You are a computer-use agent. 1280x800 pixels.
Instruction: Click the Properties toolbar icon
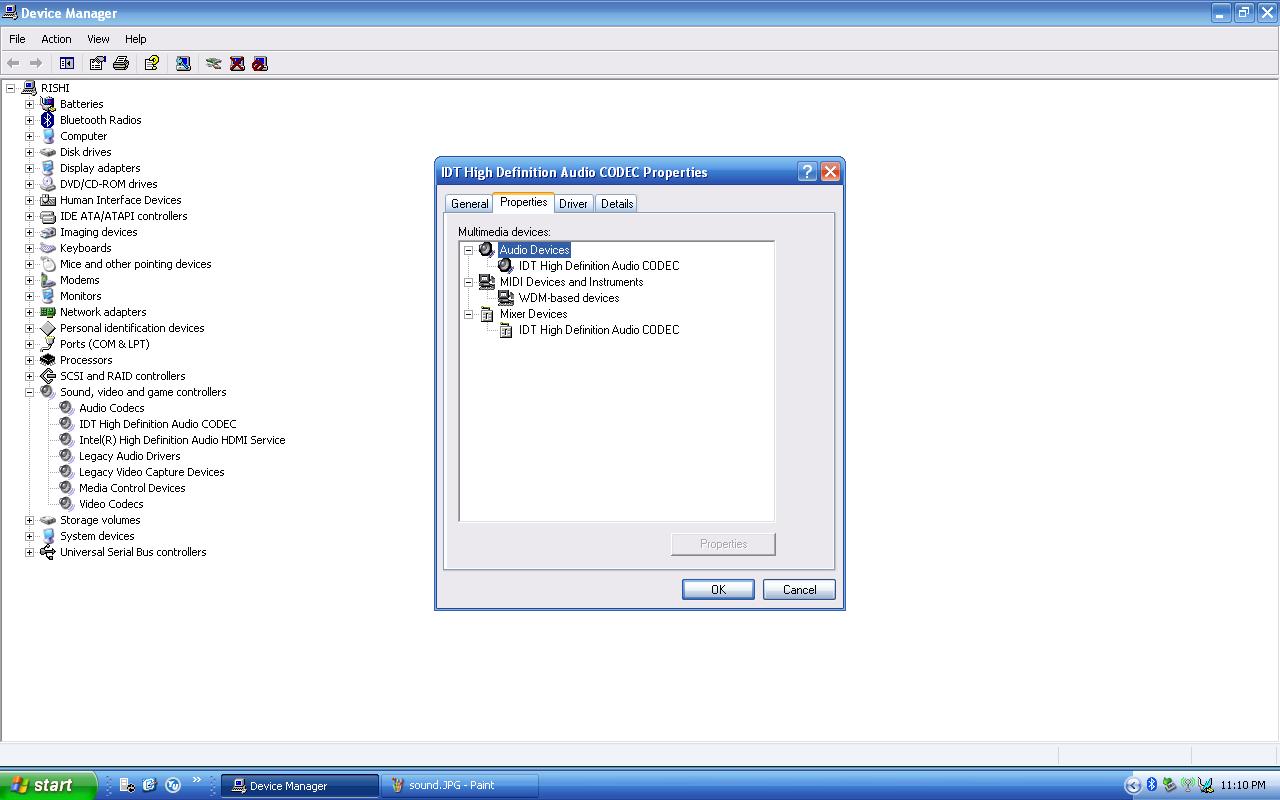point(97,63)
